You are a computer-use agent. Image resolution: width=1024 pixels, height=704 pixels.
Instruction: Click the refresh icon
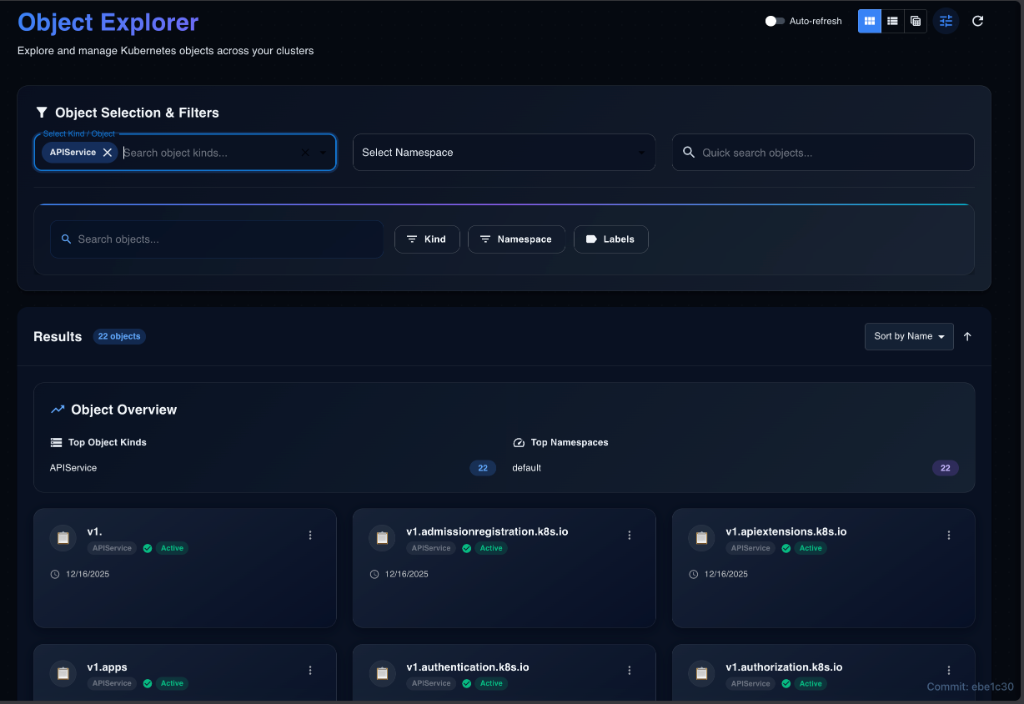click(978, 21)
